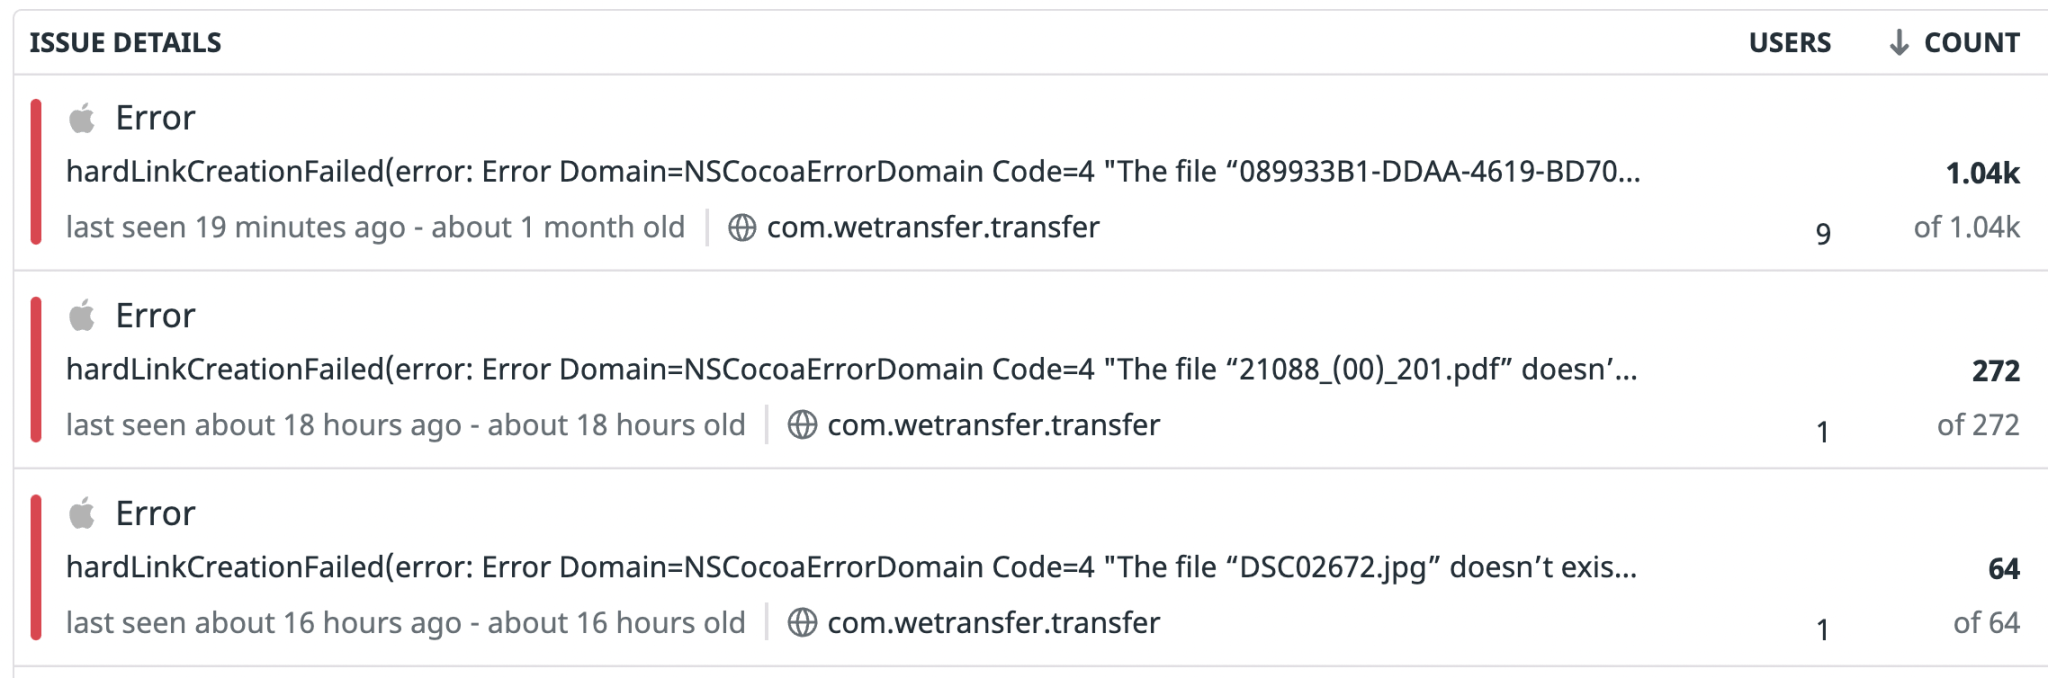The image size is (2048, 678).
Task: Click com.wetransfer.transfer on 18 hours old issue
Action: 993,425
